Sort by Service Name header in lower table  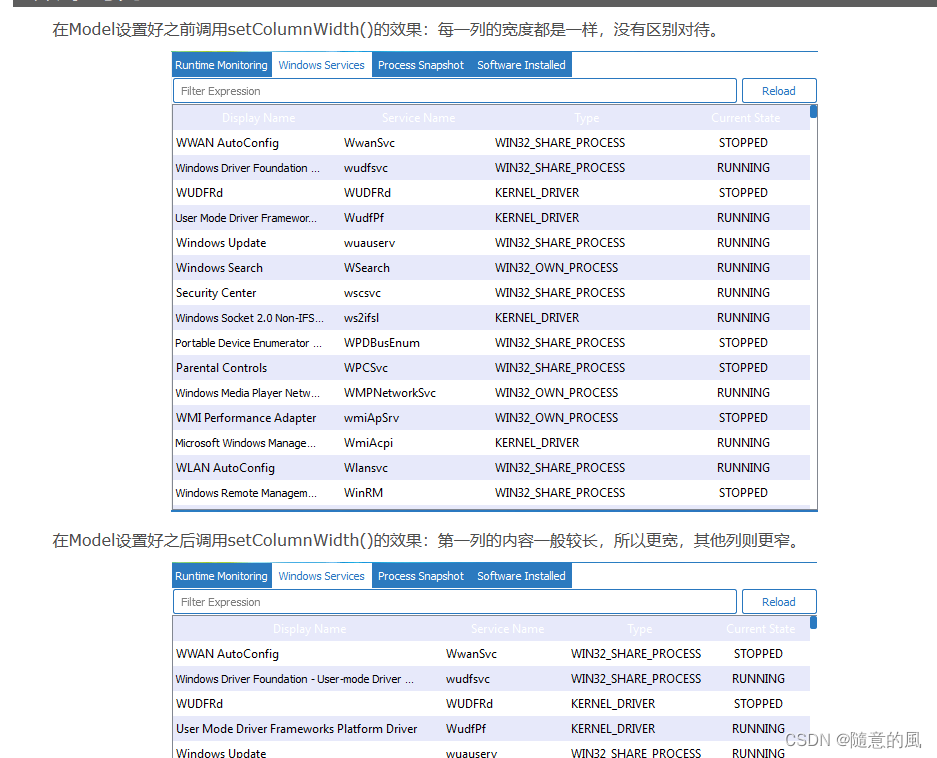point(507,629)
